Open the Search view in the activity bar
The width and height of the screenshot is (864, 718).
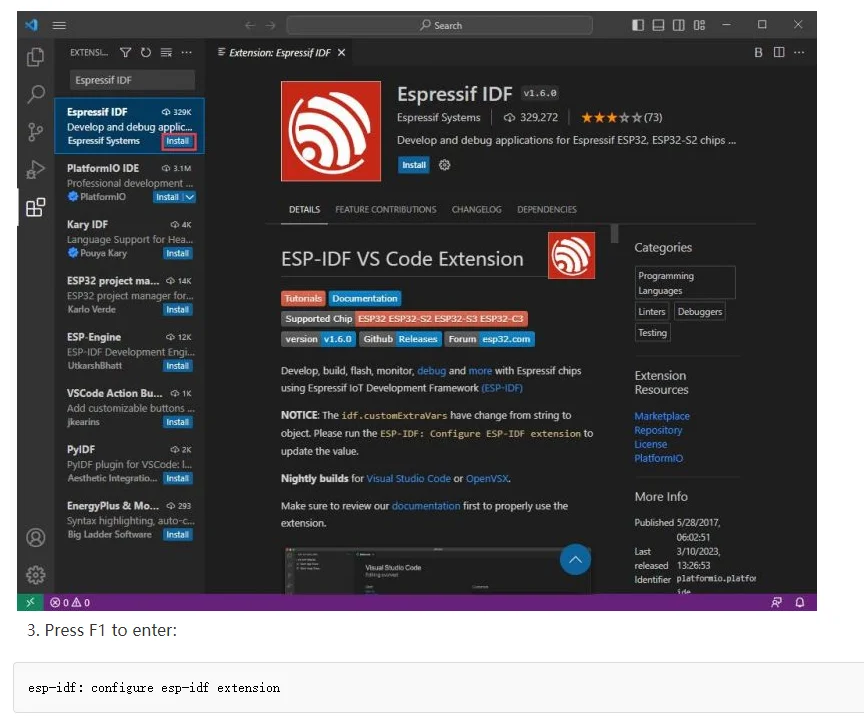(x=36, y=94)
